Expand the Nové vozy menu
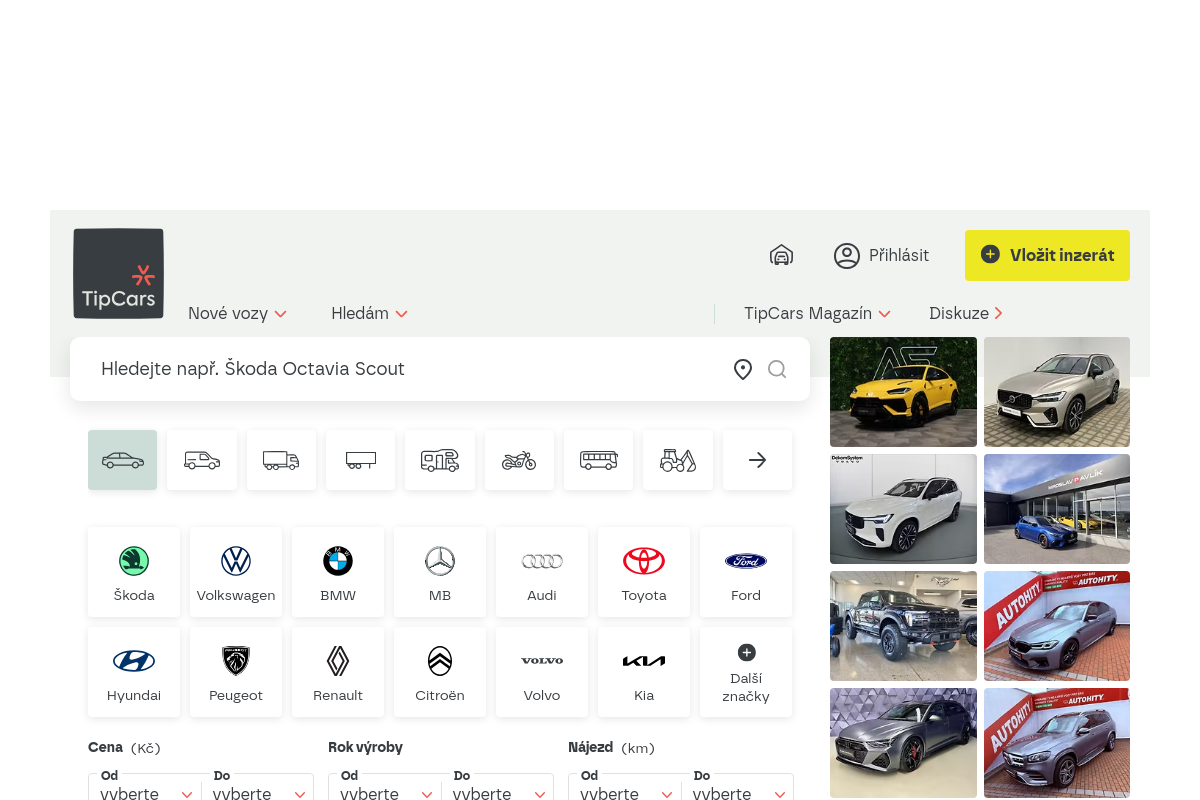The image size is (1200, 800). click(x=237, y=313)
